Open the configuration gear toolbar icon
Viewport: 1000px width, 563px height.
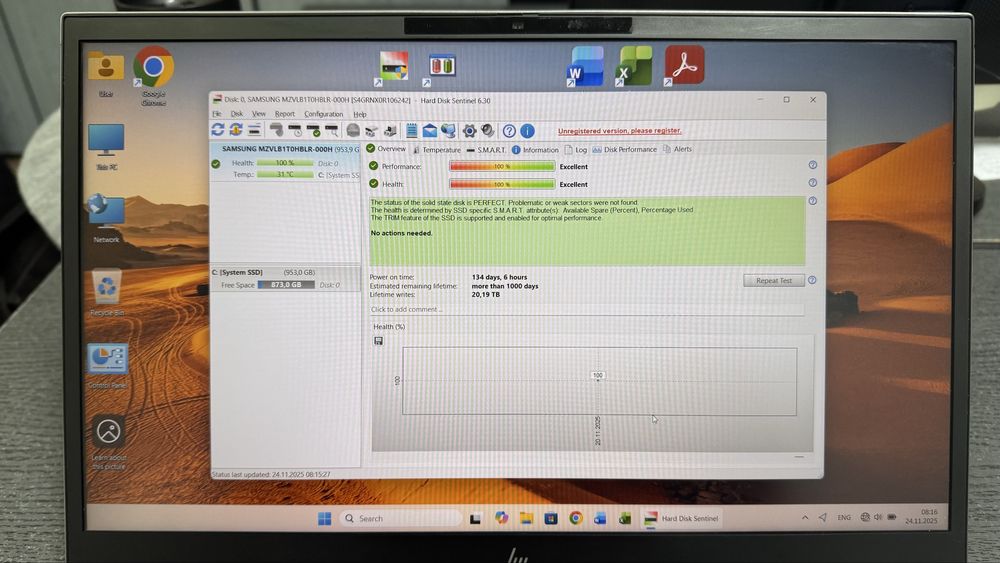469,131
